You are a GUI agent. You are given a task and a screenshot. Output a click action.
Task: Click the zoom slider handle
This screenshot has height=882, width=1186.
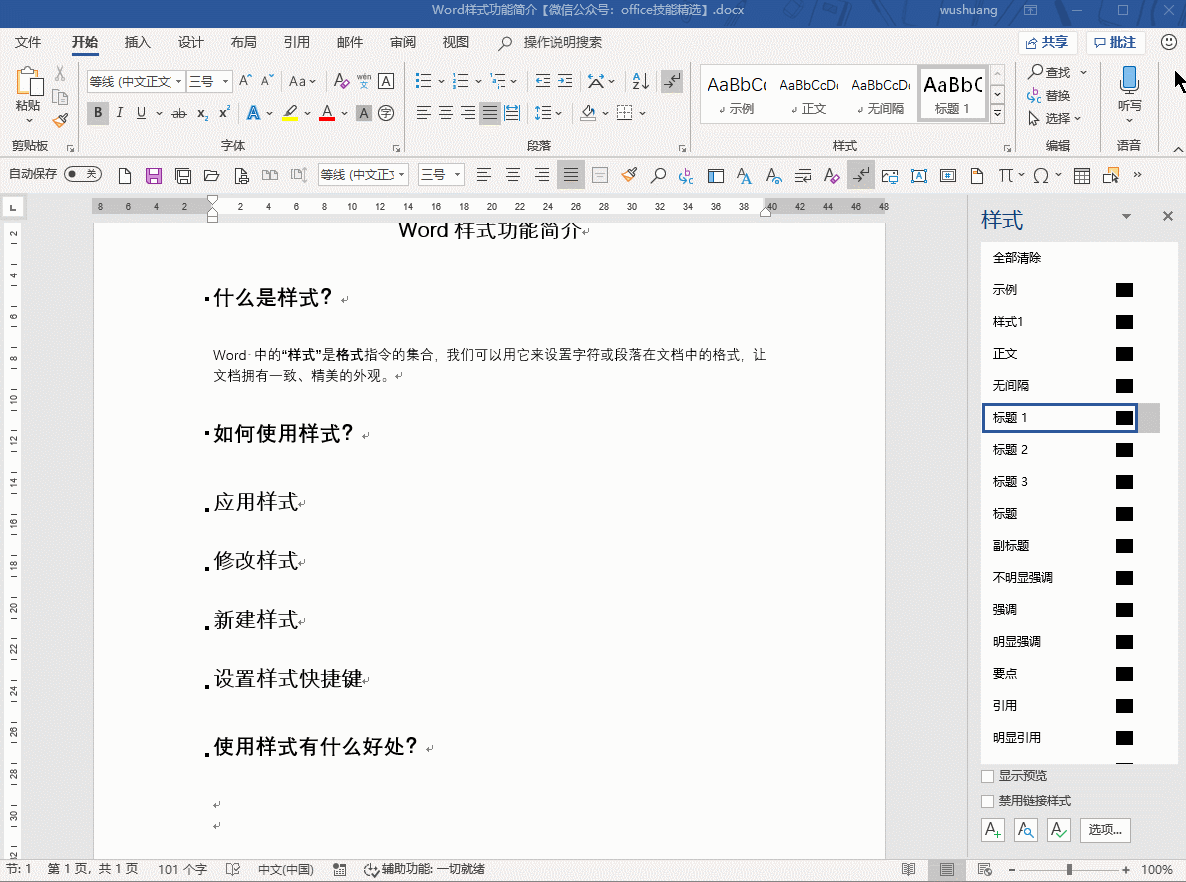click(1069, 870)
